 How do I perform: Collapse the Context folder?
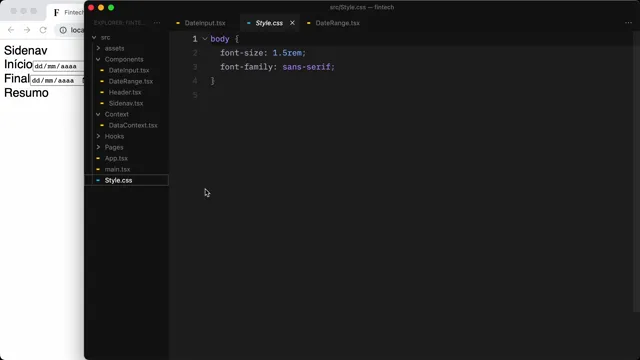[x=98, y=114]
